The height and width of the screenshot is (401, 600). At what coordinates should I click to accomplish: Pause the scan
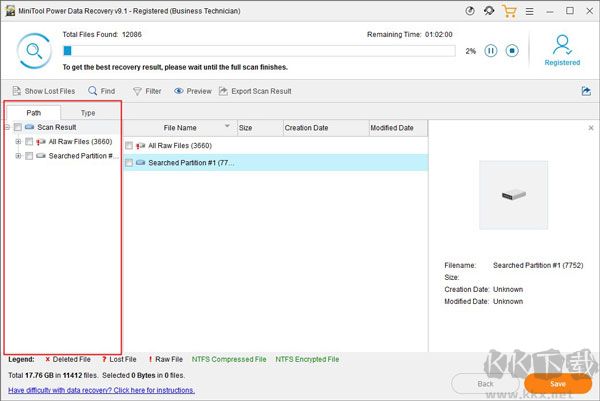click(491, 51)
